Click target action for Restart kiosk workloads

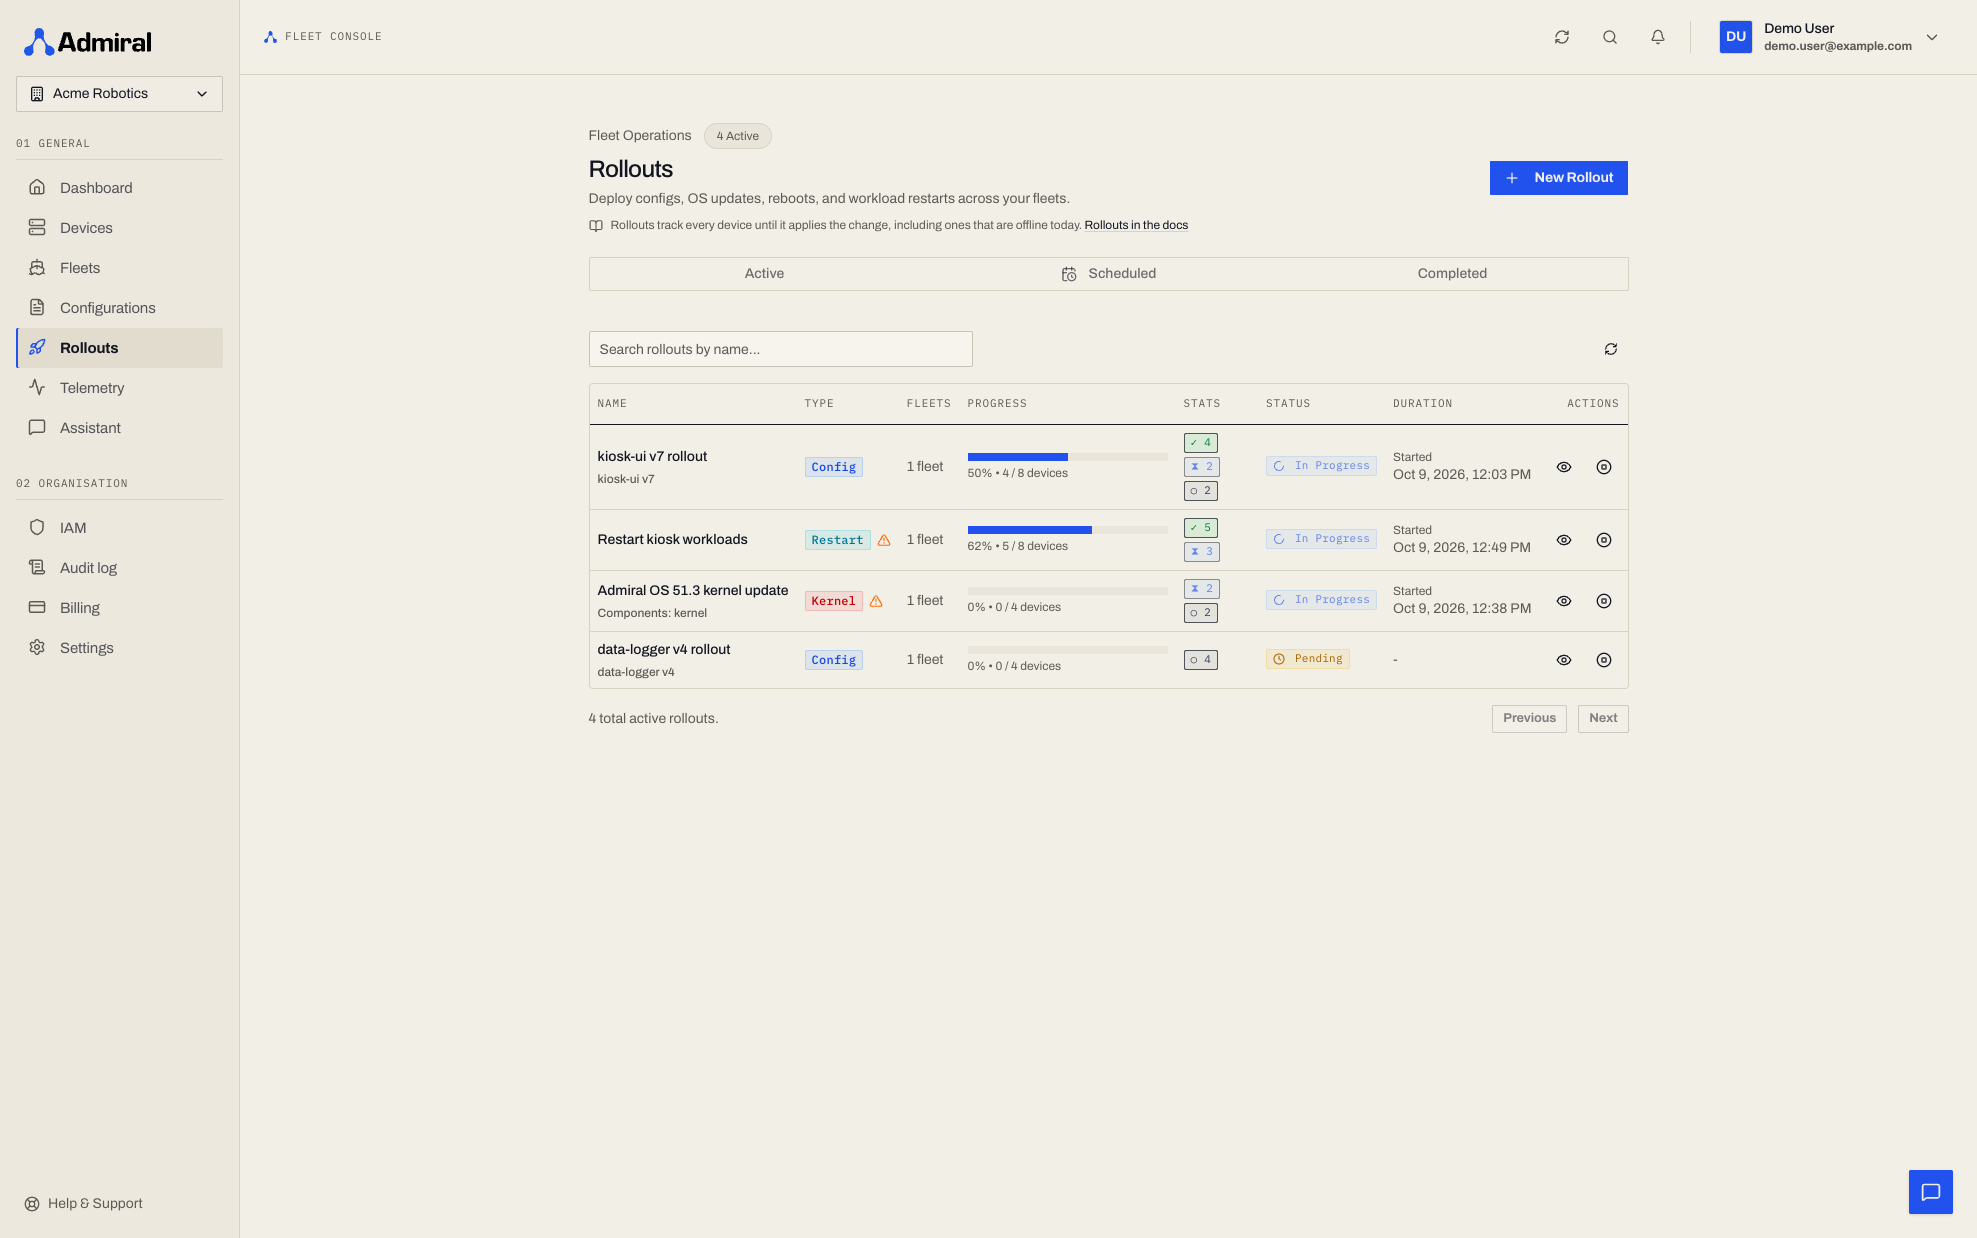point(1604,540)
